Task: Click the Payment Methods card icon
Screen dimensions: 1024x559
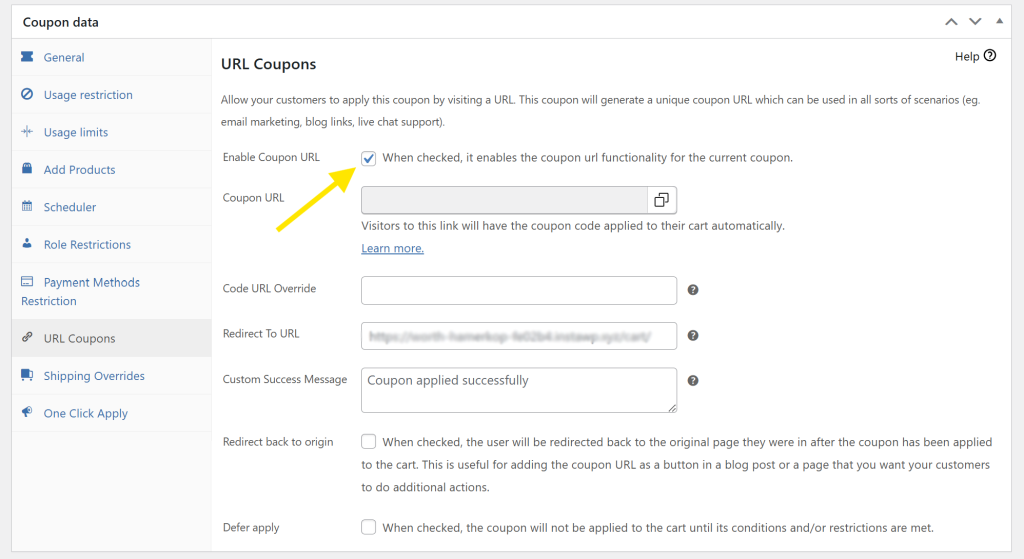Action: pos(27,281)
